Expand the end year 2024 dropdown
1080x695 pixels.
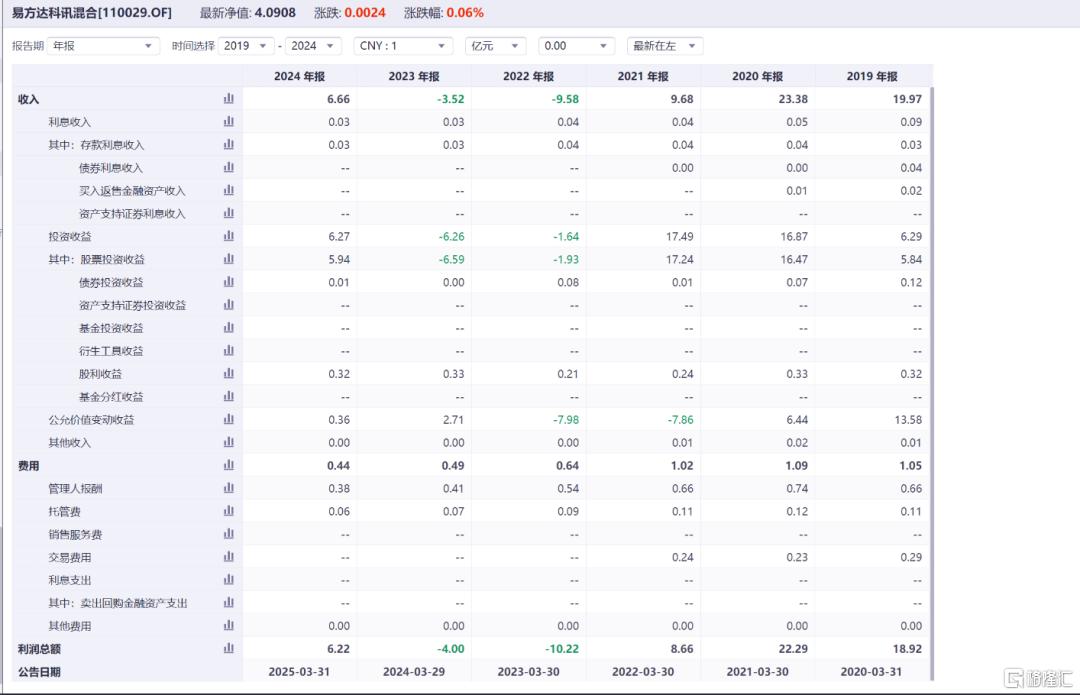pyautogui.click(x=313, y=45)
